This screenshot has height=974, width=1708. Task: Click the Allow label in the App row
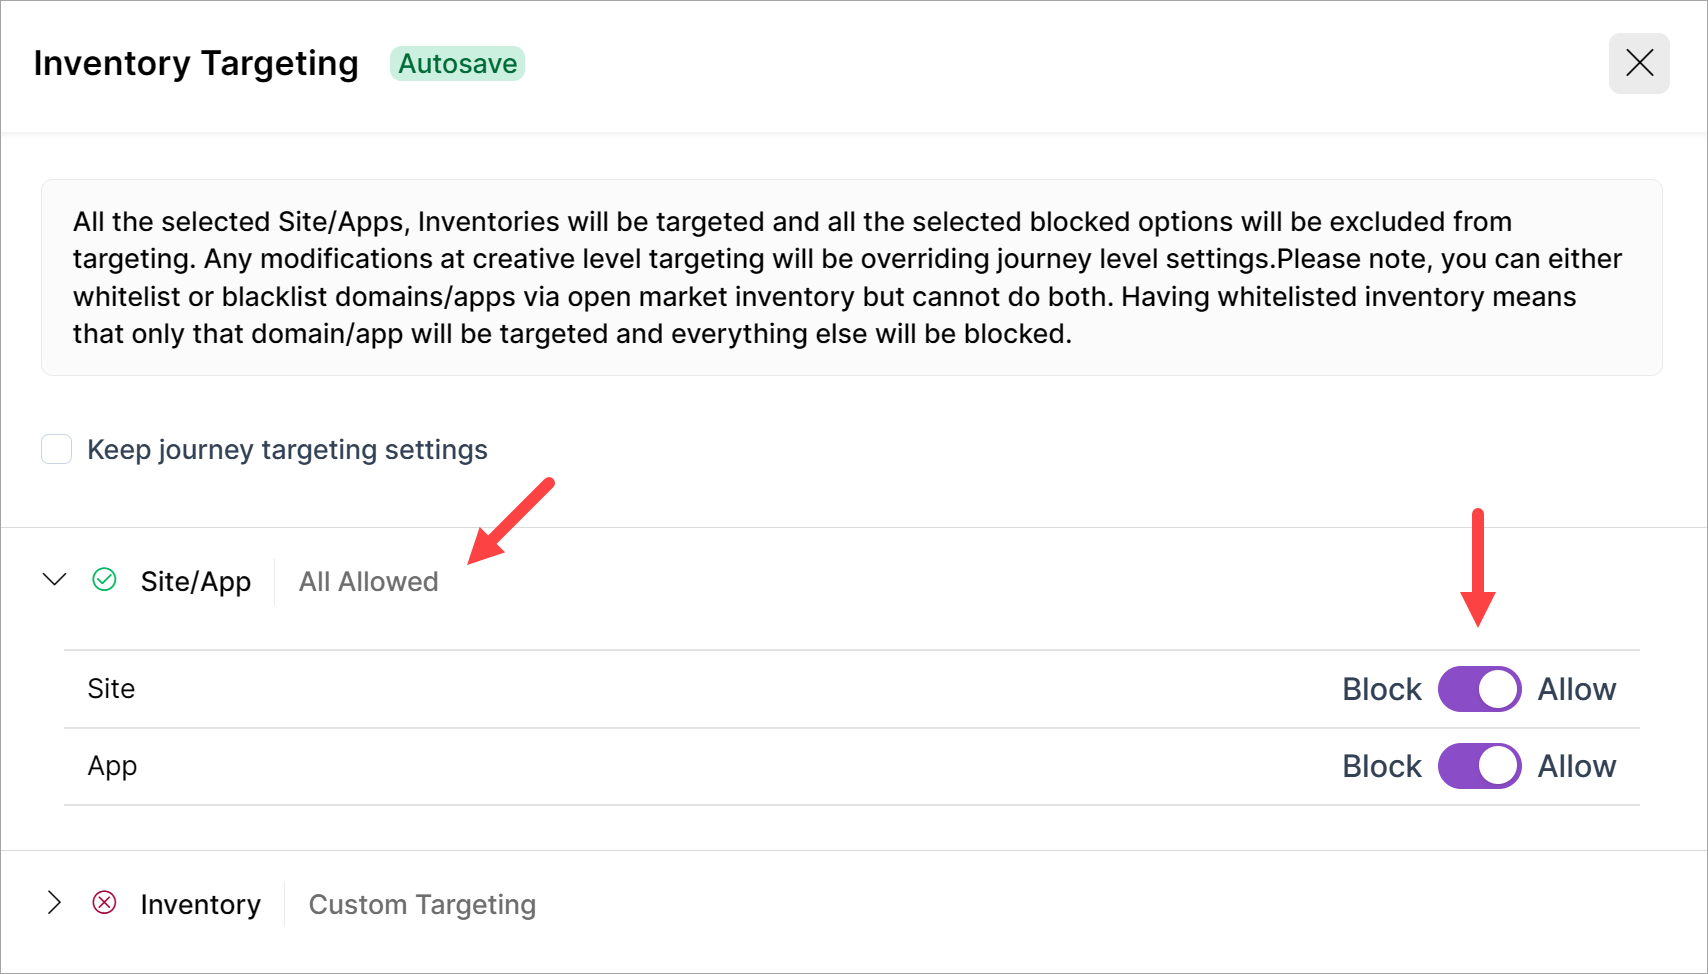1576,766
